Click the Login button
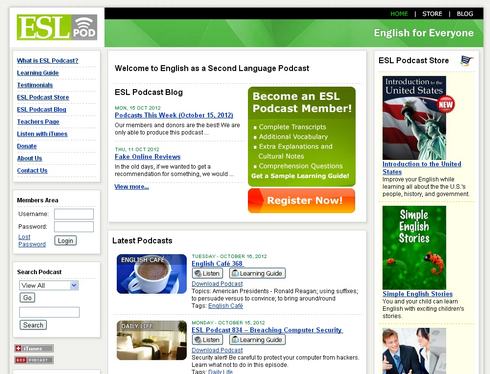490x374 pixels. [x=65, y=241]
